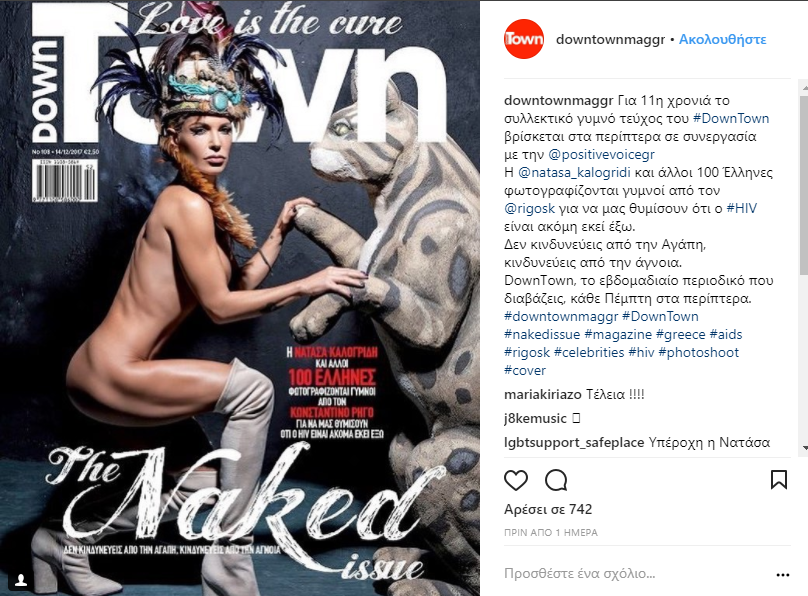
Task: Open the downtownmaggr profile avatar
Action: pyautogui.click(x=524, y=39)
